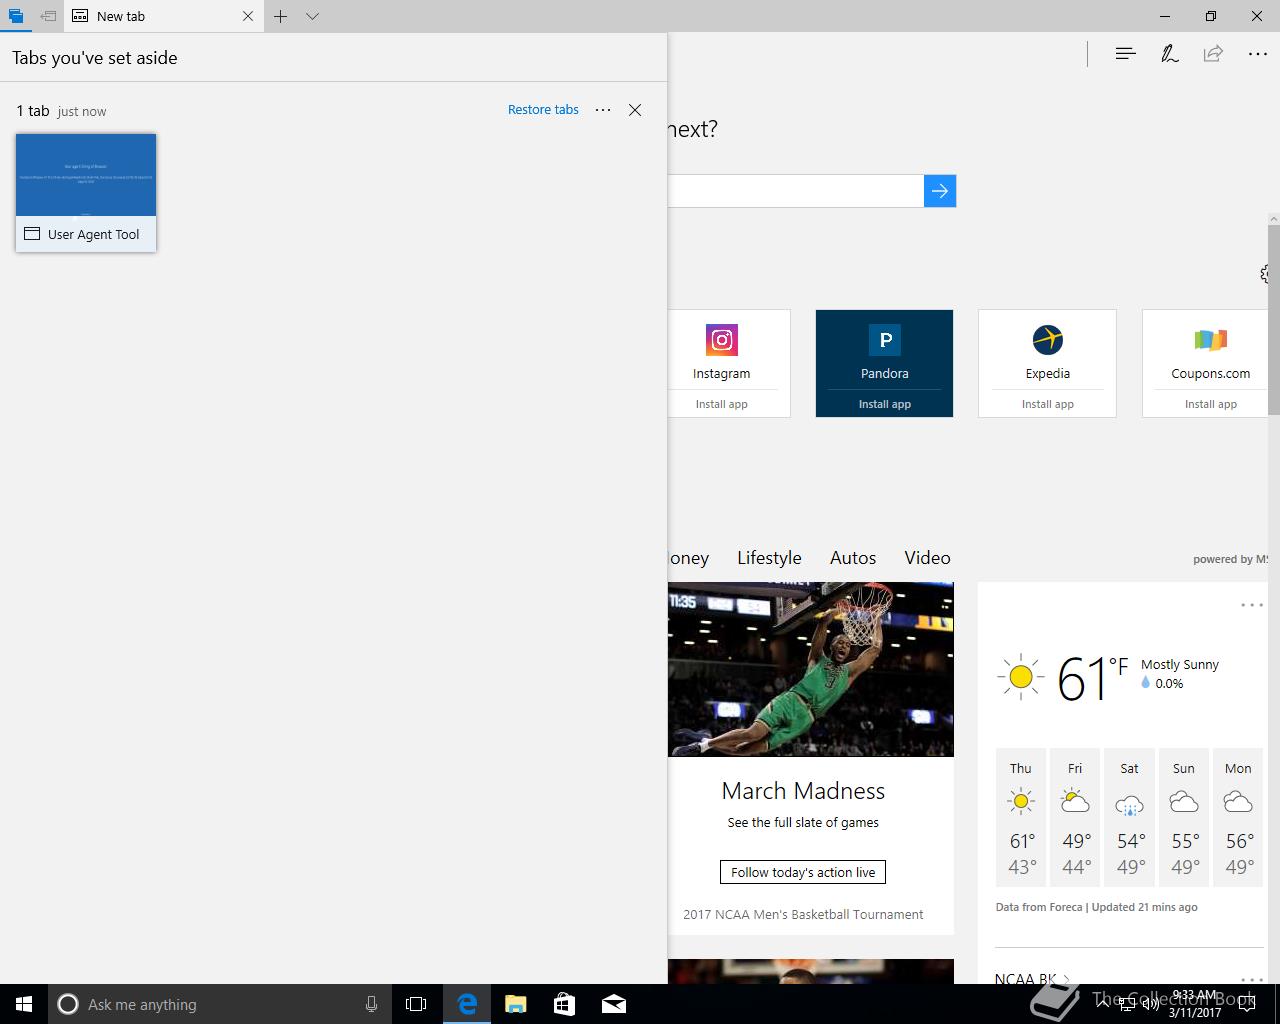Open March Madness dunk image
This screenshot has width=1280, height=1024.
pyautogui.click(x=811, y=669)
